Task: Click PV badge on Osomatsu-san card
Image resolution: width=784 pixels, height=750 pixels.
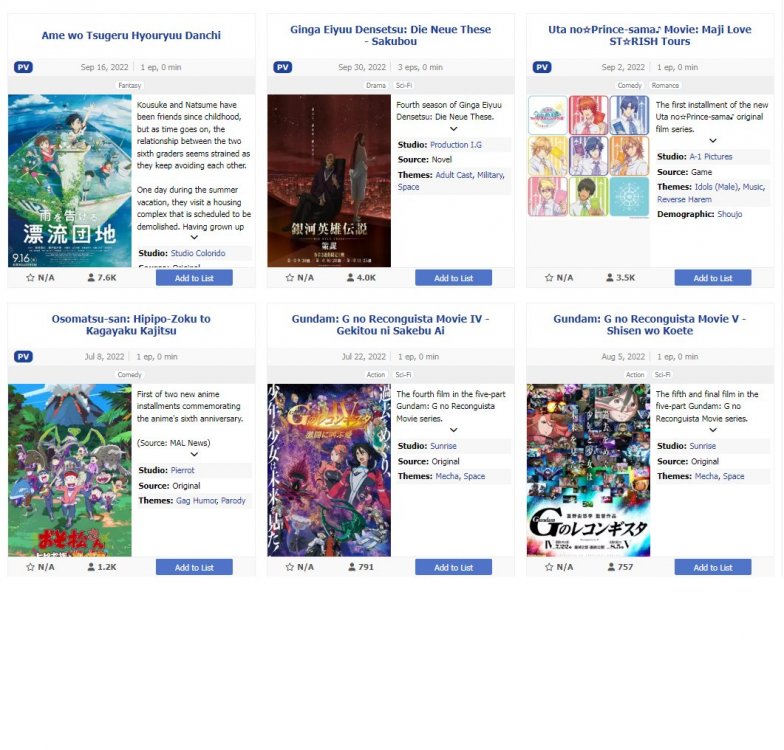Action: coord(23,356)
